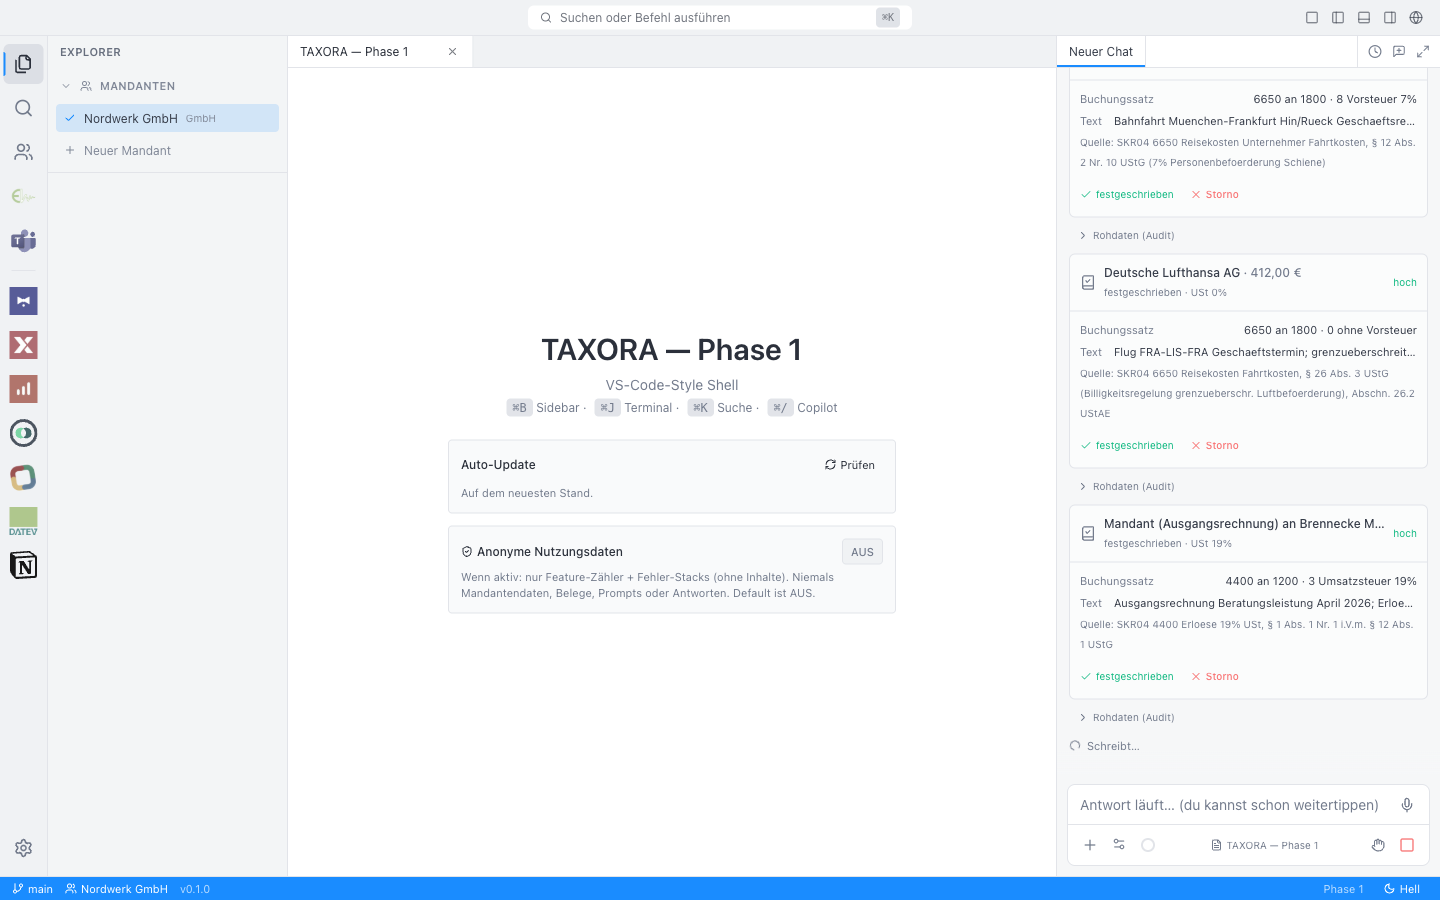Select the TAXORA — Phase 1 editor tab
The image size is (1440, 900).
(x=380, y=52)
